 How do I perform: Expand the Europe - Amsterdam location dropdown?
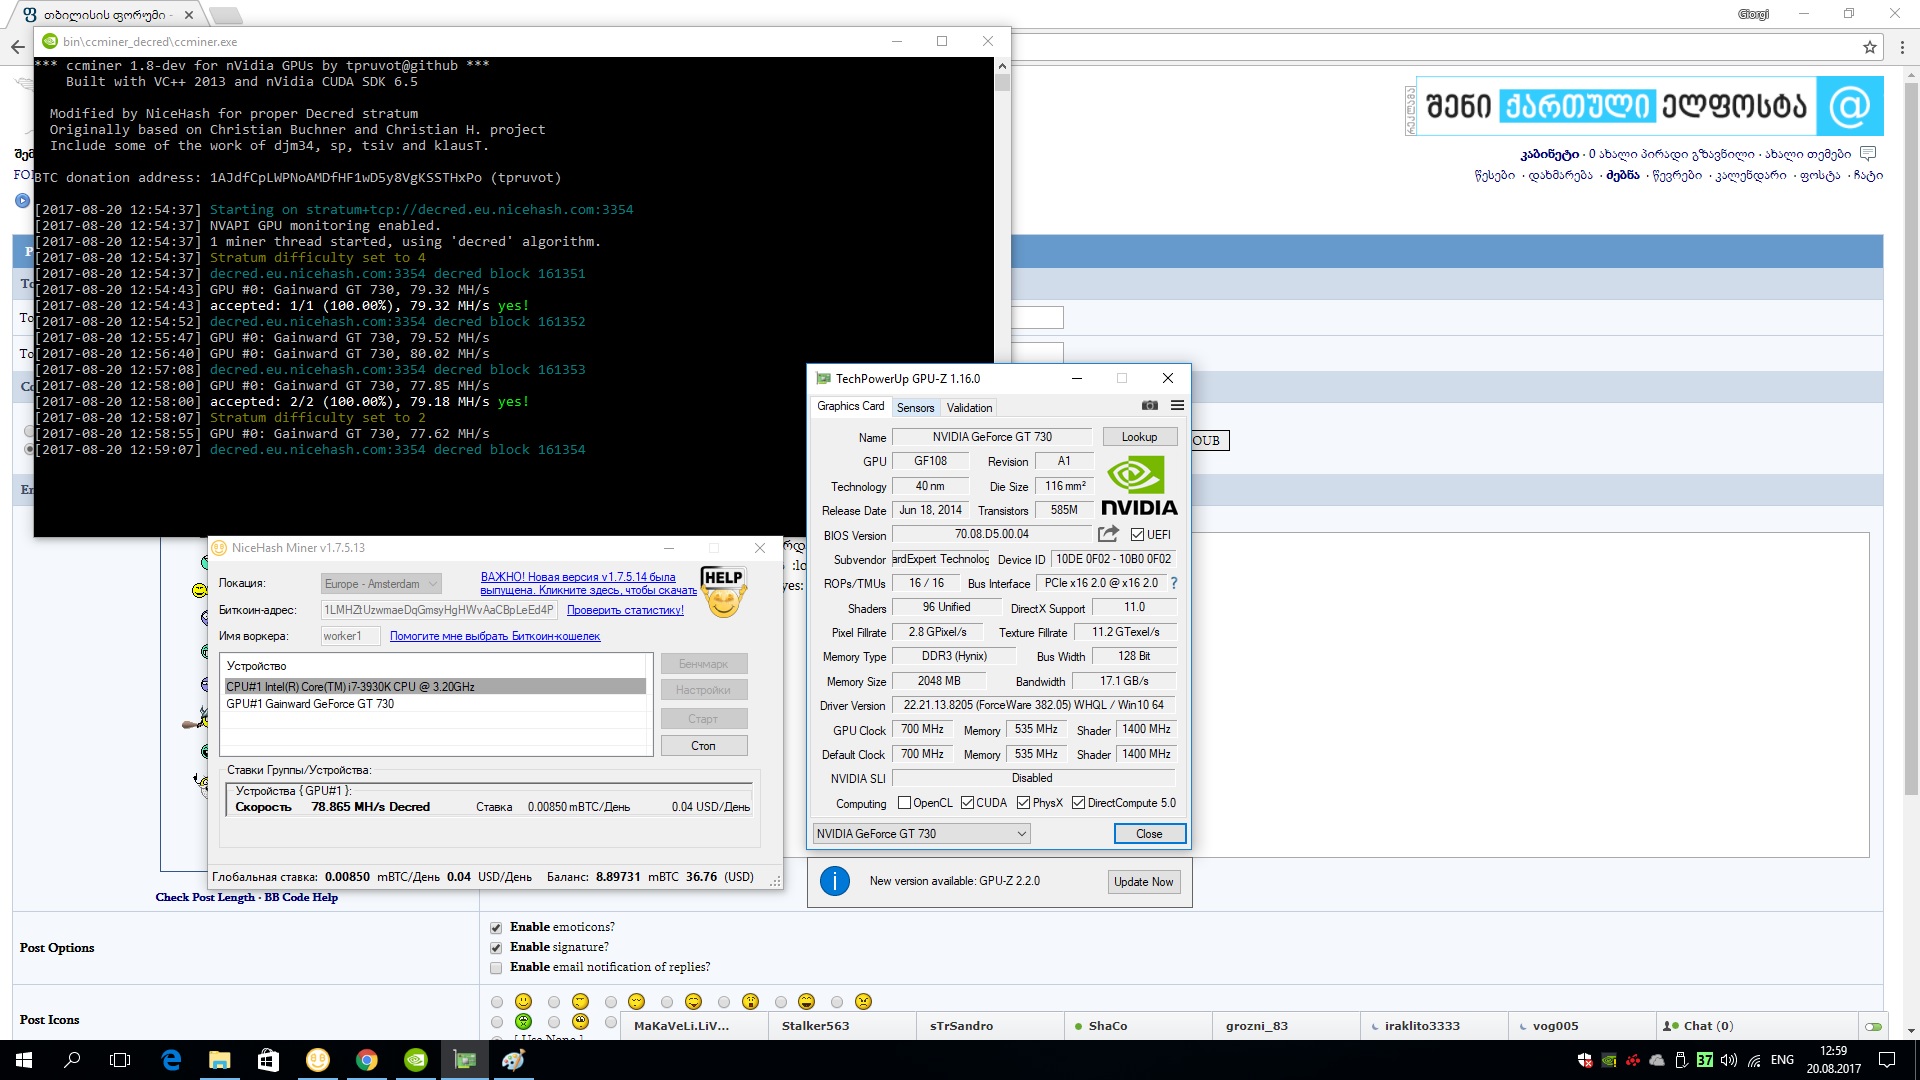coord(381,584)
